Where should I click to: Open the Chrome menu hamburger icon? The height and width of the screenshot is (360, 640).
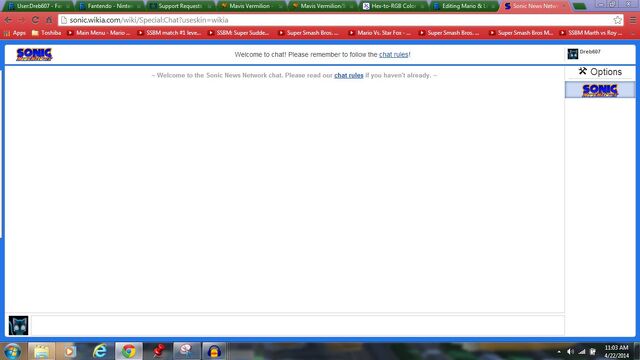pyautogui.click(x=633, y=20)
